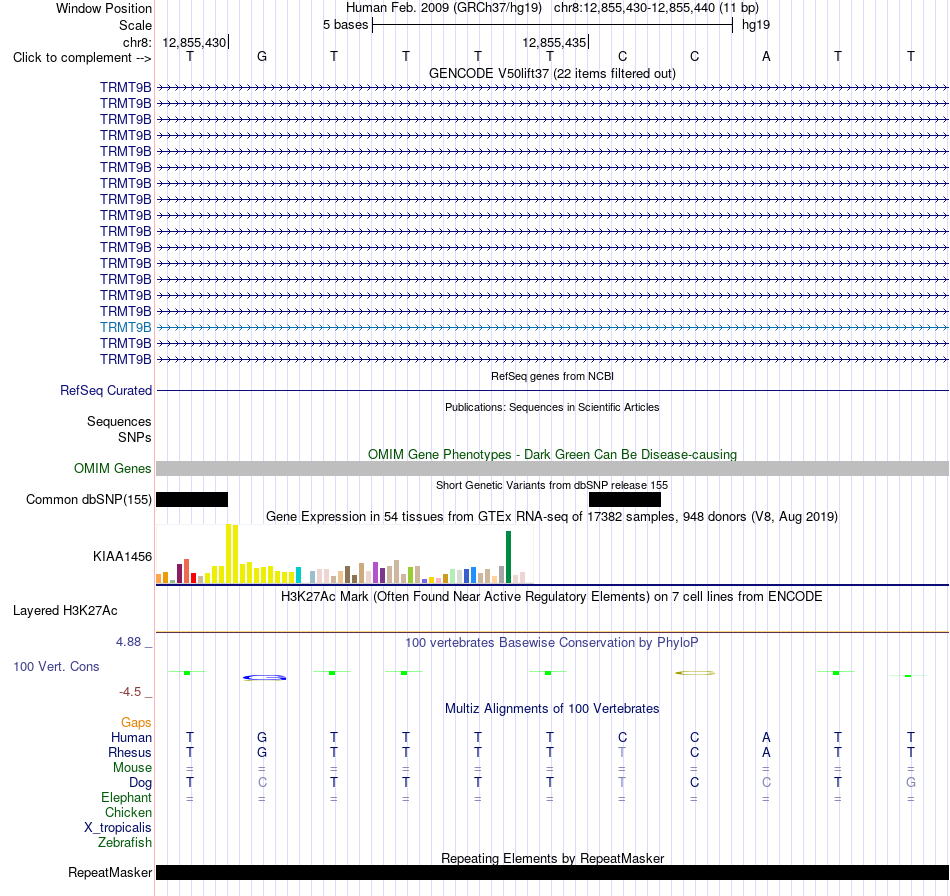Click the blue PhyloP oval marker
Screen dimensions: 950x896
click(x=265, y=677)
